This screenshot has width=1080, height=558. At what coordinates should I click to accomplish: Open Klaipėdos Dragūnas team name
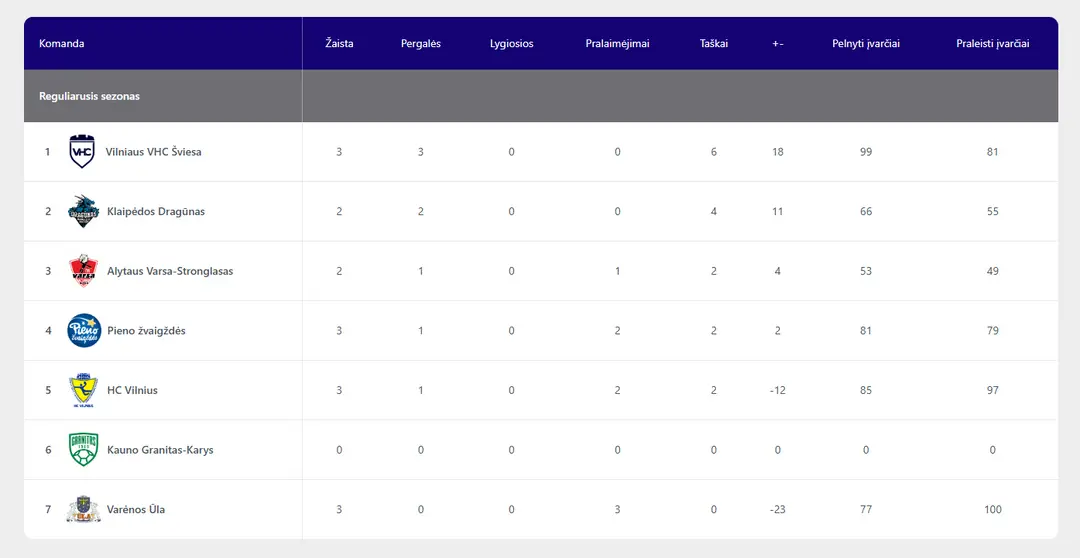(156, 211)
